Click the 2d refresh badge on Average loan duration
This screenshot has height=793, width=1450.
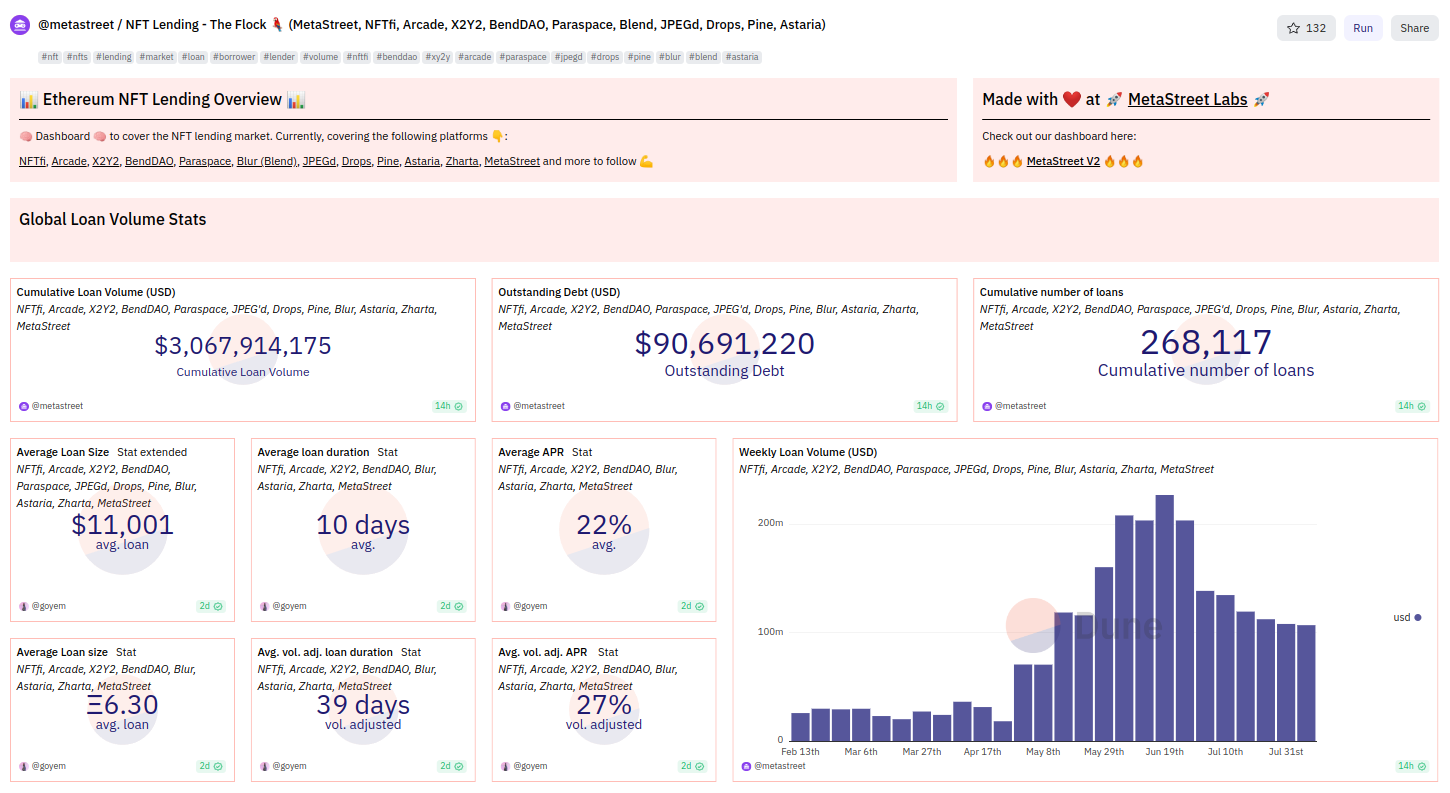tap(451, 606)
